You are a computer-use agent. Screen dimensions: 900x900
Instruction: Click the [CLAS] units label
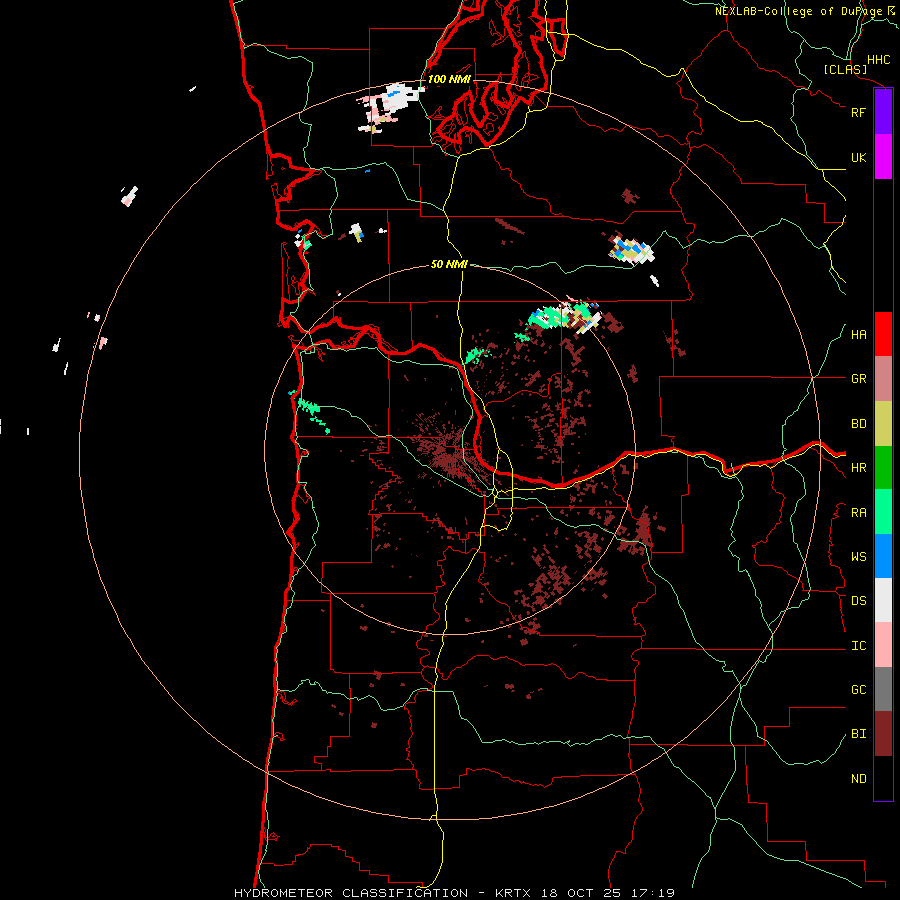pyautogui.click(x=845, y=69)
